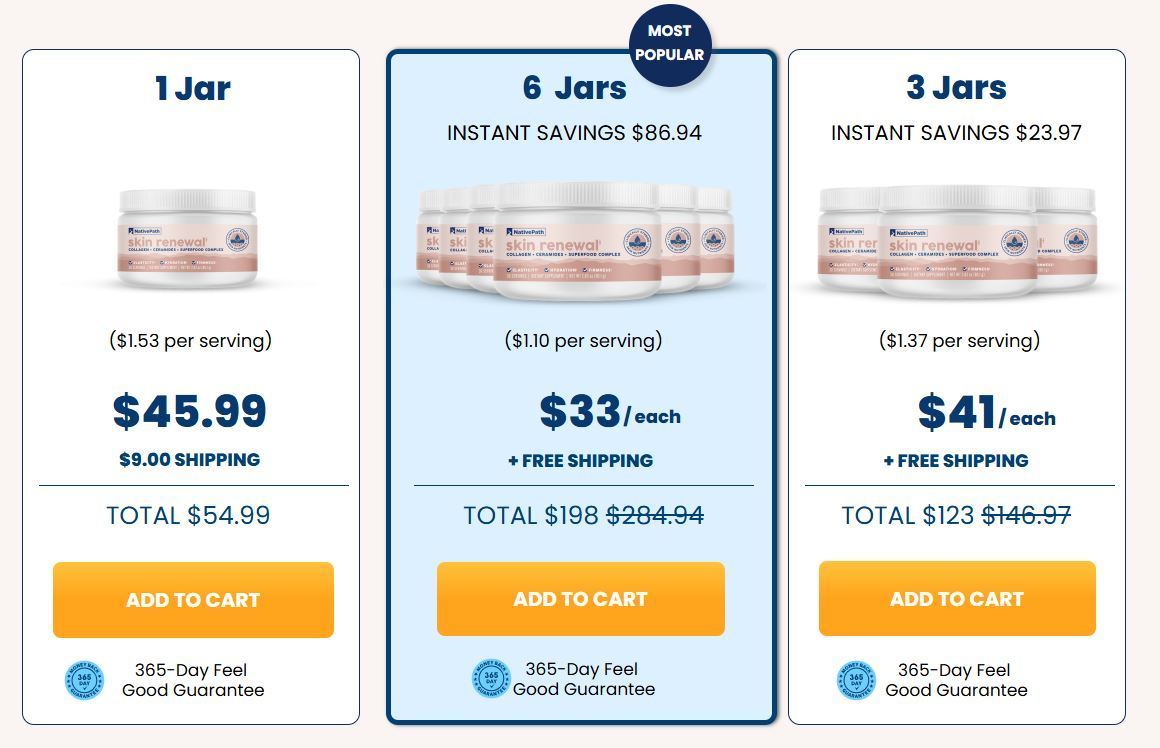Click the three jars product image
The height and width of the screenshot is (748, 1160).
click(x=957, y=241)
